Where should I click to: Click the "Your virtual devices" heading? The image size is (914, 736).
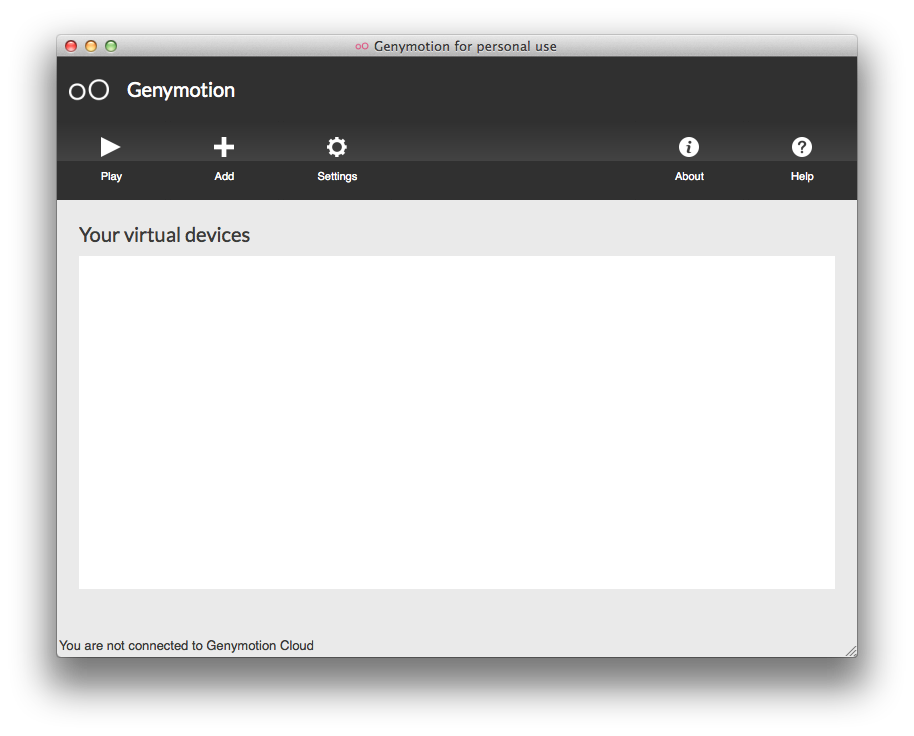point(164,235)
